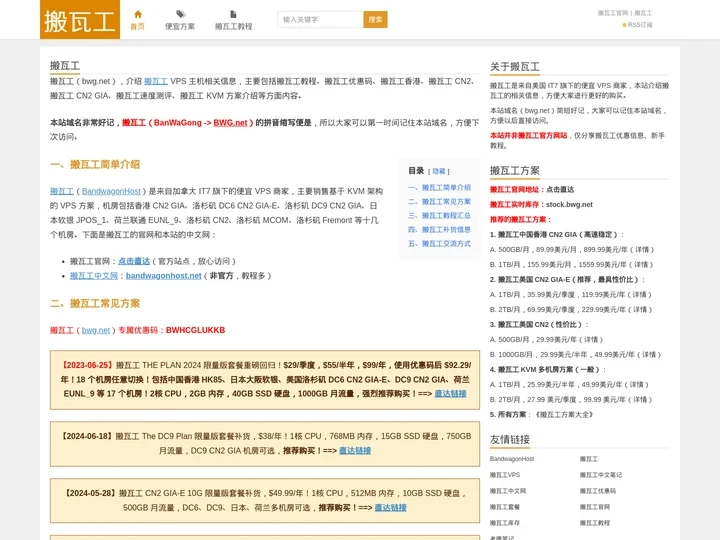Click the home icon in navigation
The height and width of the screenshot is (540, 720).
(x=138, y=14)
